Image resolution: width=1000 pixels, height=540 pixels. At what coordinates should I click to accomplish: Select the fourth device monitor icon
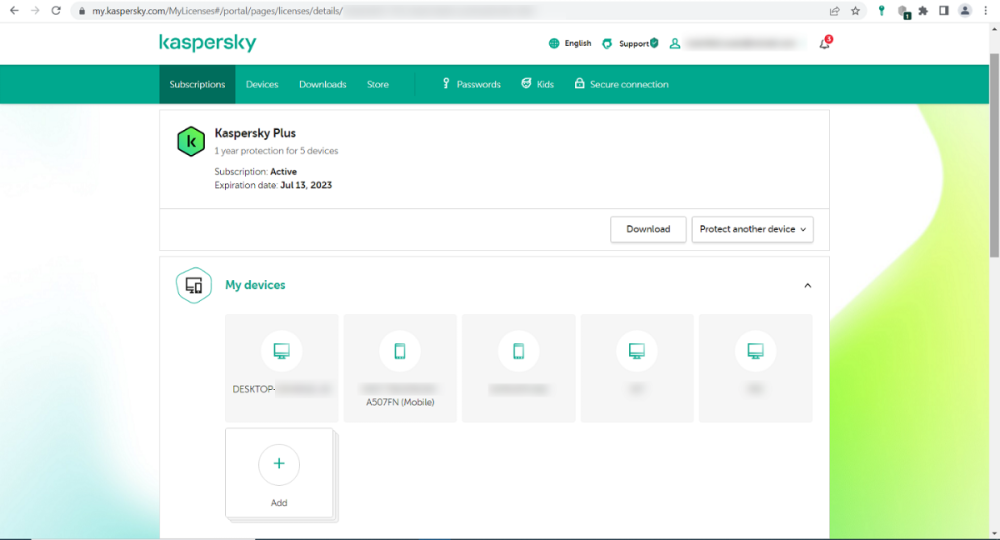click(636, 351)
